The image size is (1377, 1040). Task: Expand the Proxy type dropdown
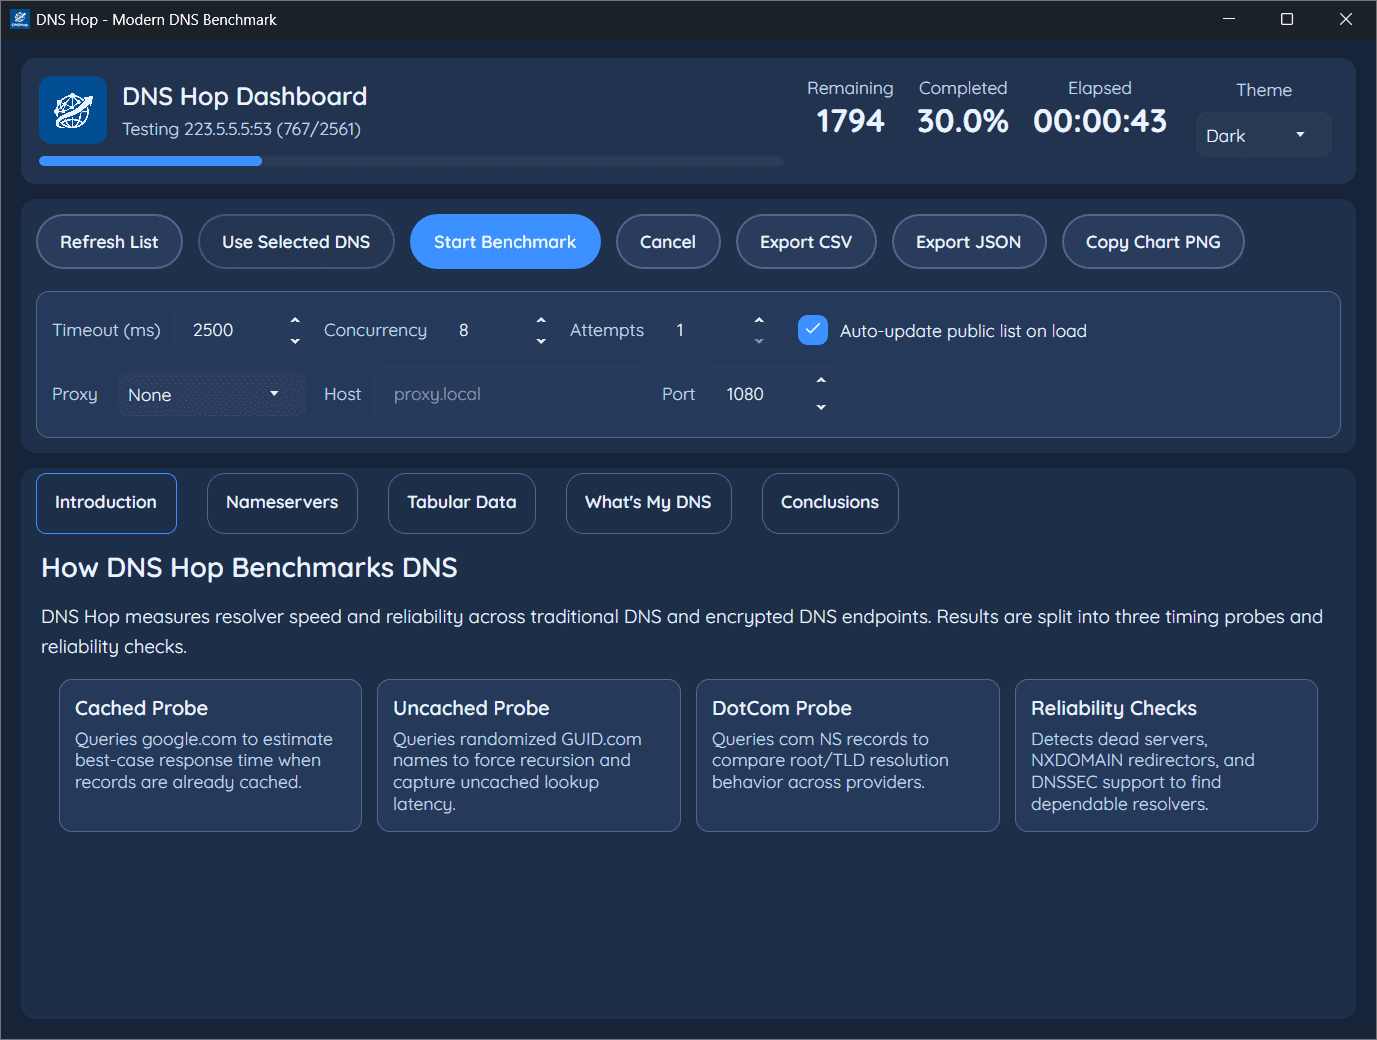tap(210, 395)
